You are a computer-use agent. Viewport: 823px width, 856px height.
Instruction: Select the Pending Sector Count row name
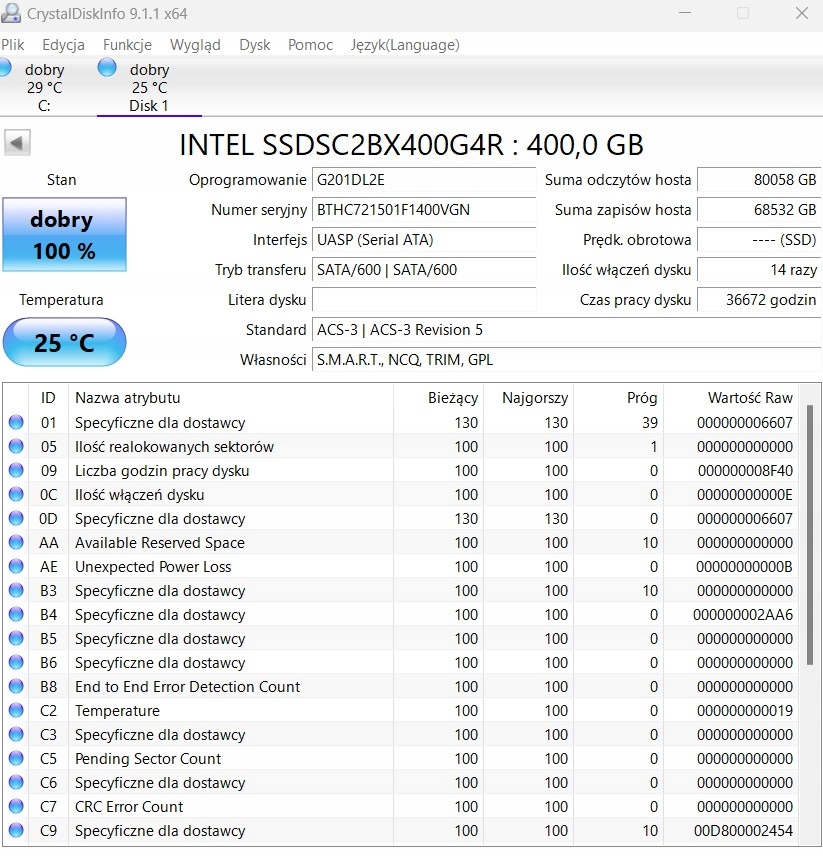click(x=148, y=759)
